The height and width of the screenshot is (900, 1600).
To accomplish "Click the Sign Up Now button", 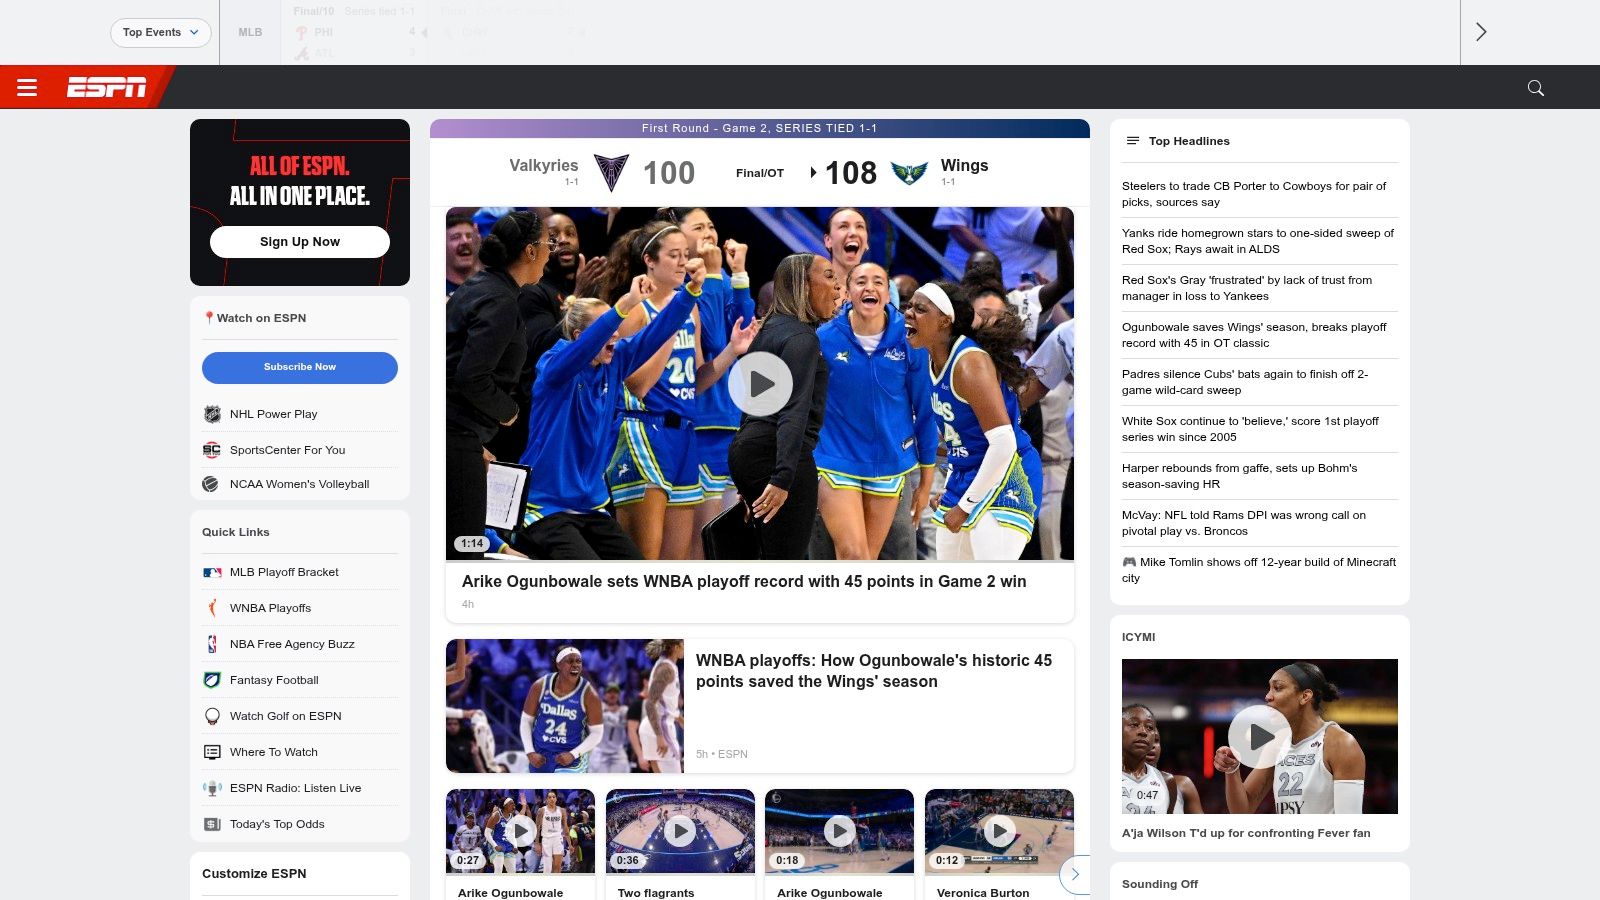I will [x=300, y=242].
